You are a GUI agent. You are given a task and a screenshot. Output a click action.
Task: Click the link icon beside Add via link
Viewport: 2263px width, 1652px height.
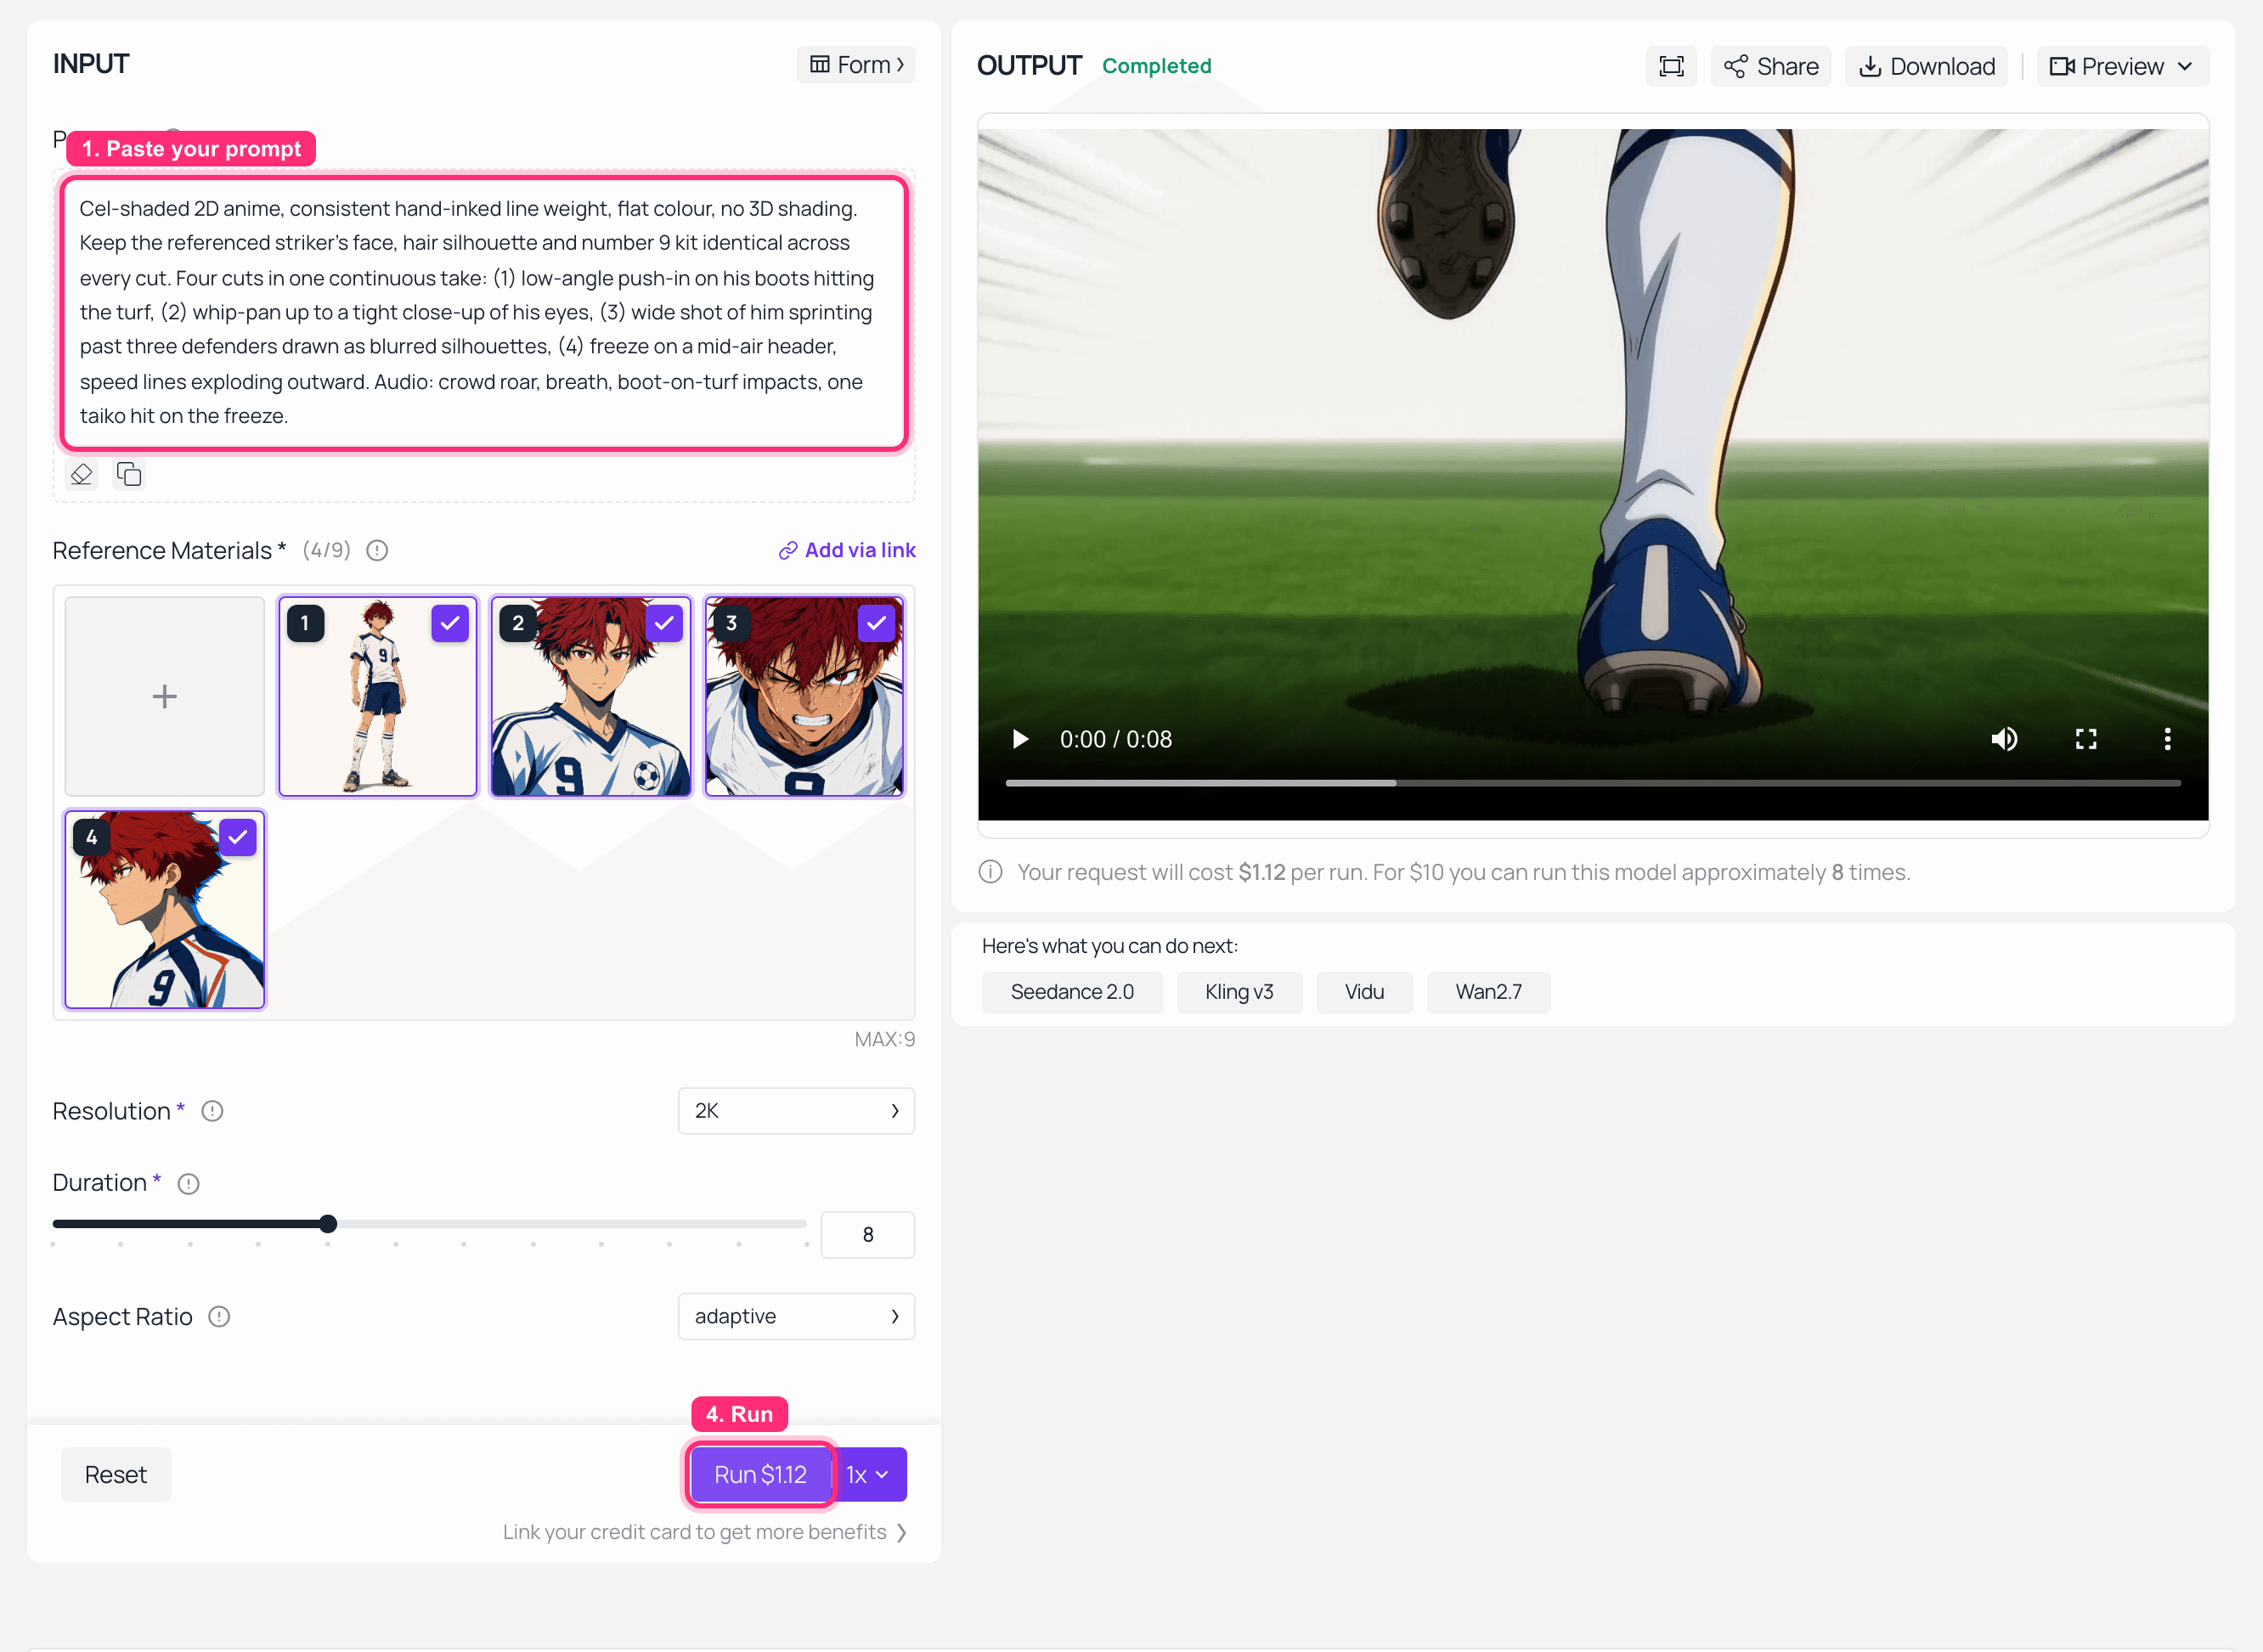788,551
